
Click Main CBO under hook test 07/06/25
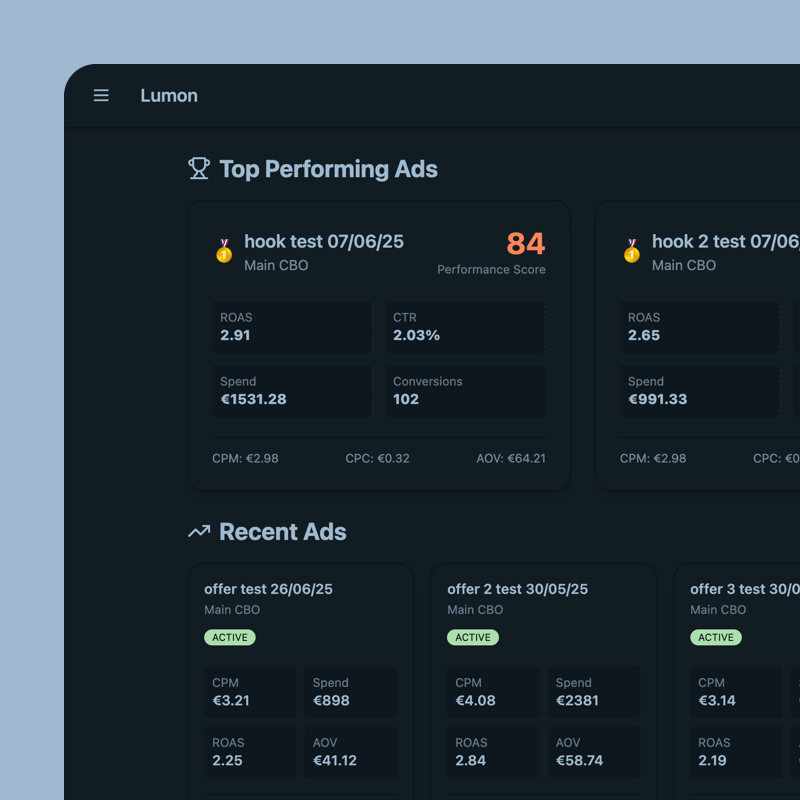[x=276, y=265]
